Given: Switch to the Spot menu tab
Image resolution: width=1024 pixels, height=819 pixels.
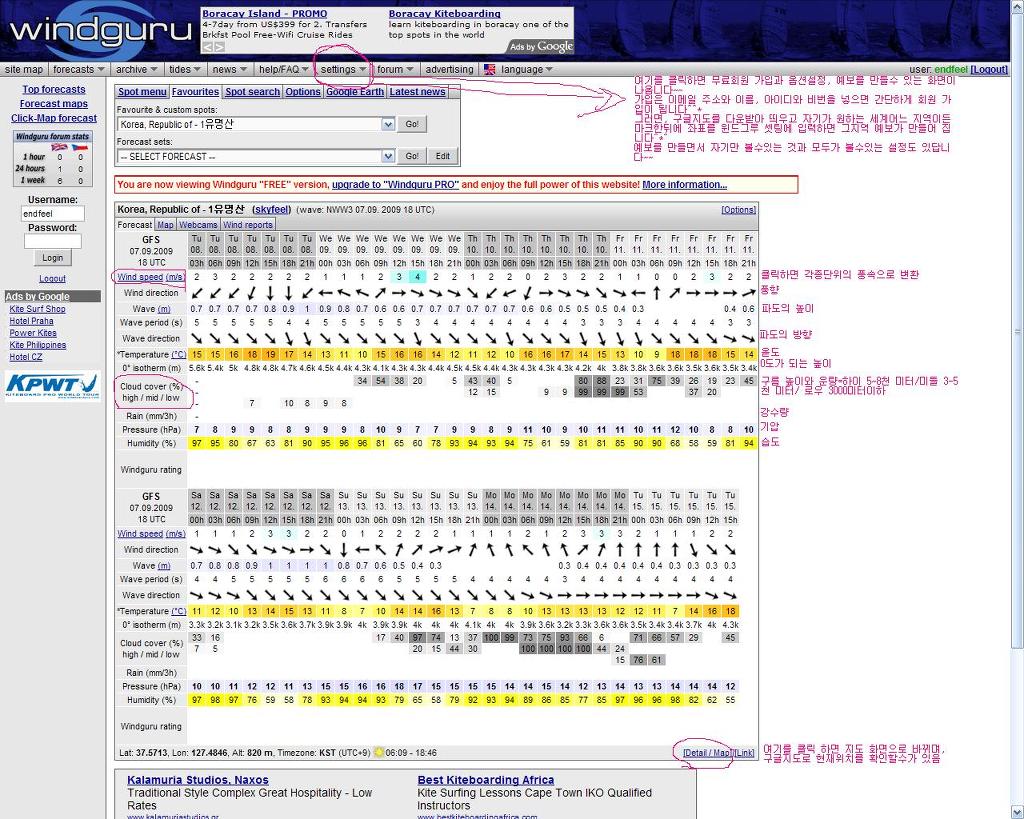Looking at the screenshot, I should tap(142, 92).
